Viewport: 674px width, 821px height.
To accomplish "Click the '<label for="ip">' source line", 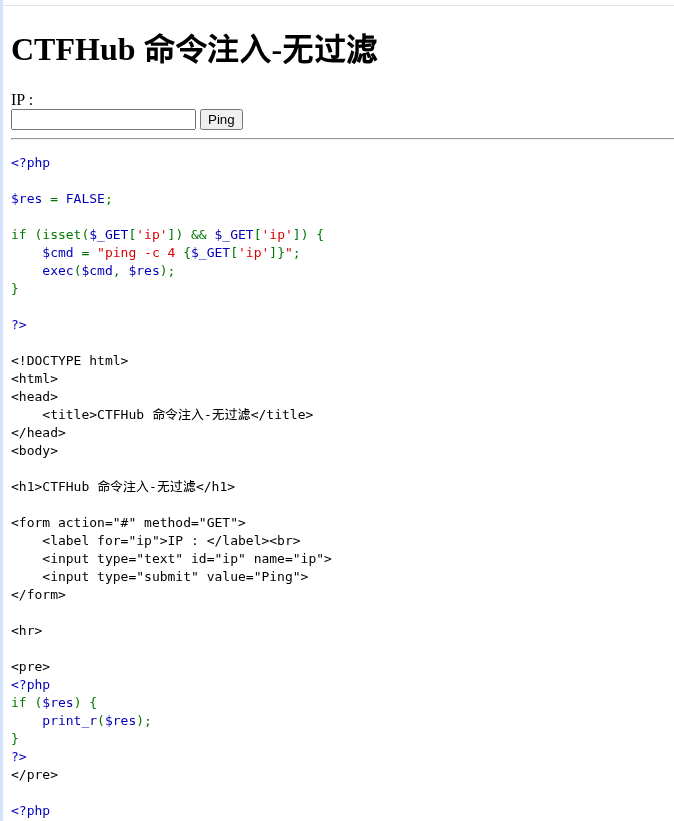I will point(171,540).
